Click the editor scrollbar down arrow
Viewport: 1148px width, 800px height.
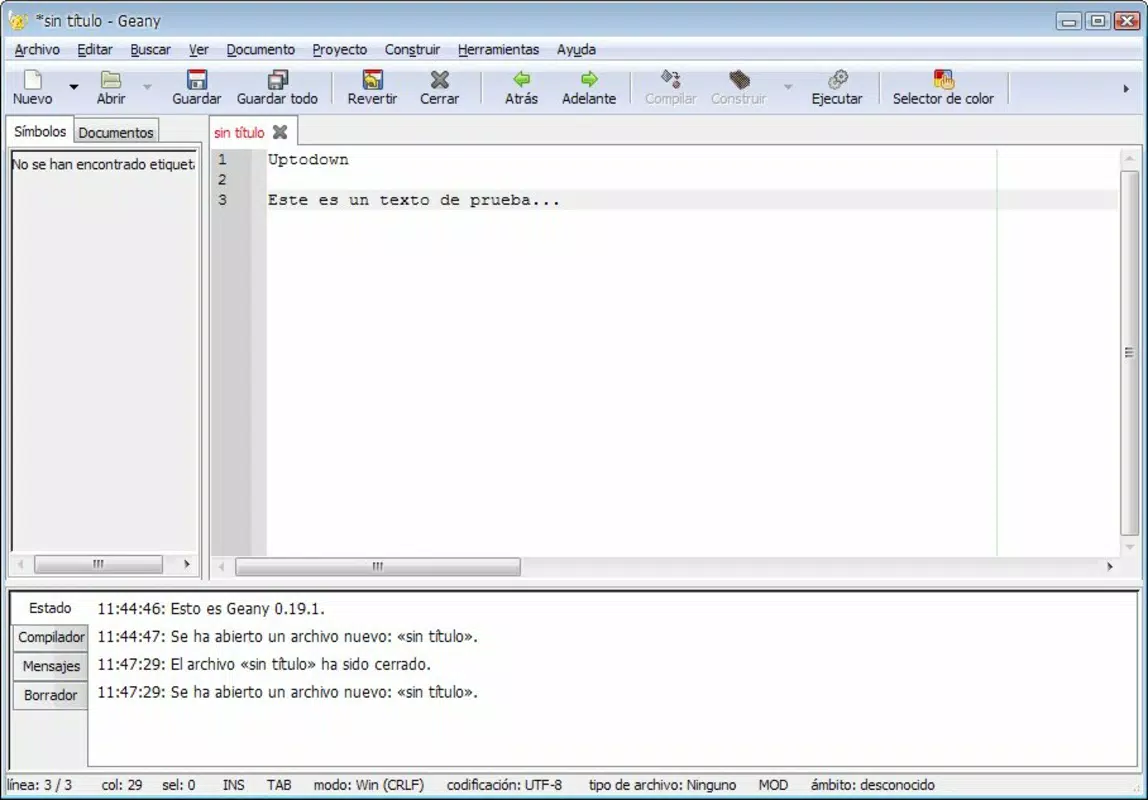(1130, 547)
